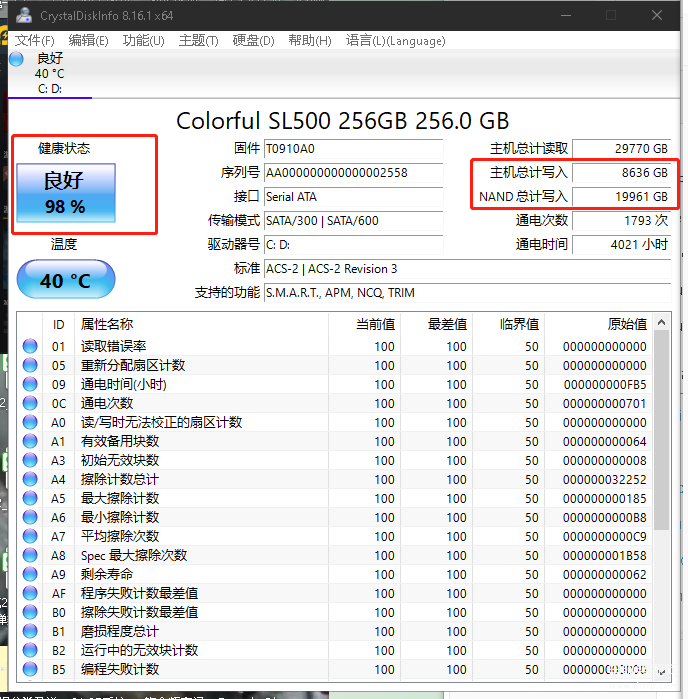This screenshot has width=688, height=699.
Task: Click status orb for AF 程序失败计数最差值
Action: pos(30,593)
